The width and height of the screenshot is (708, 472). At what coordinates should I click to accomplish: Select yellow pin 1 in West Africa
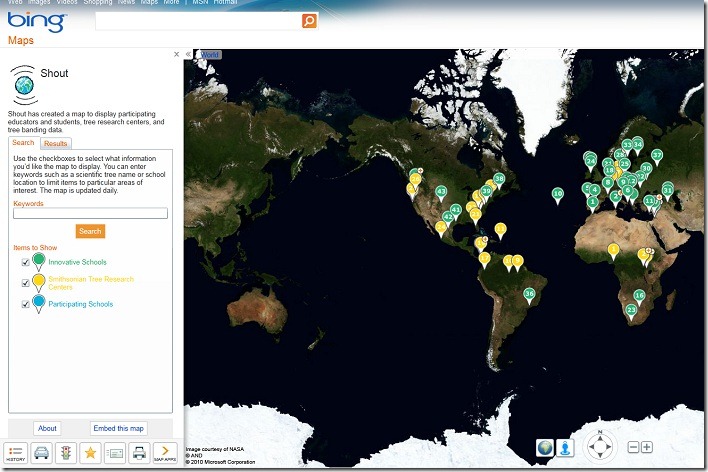[613, 252]
